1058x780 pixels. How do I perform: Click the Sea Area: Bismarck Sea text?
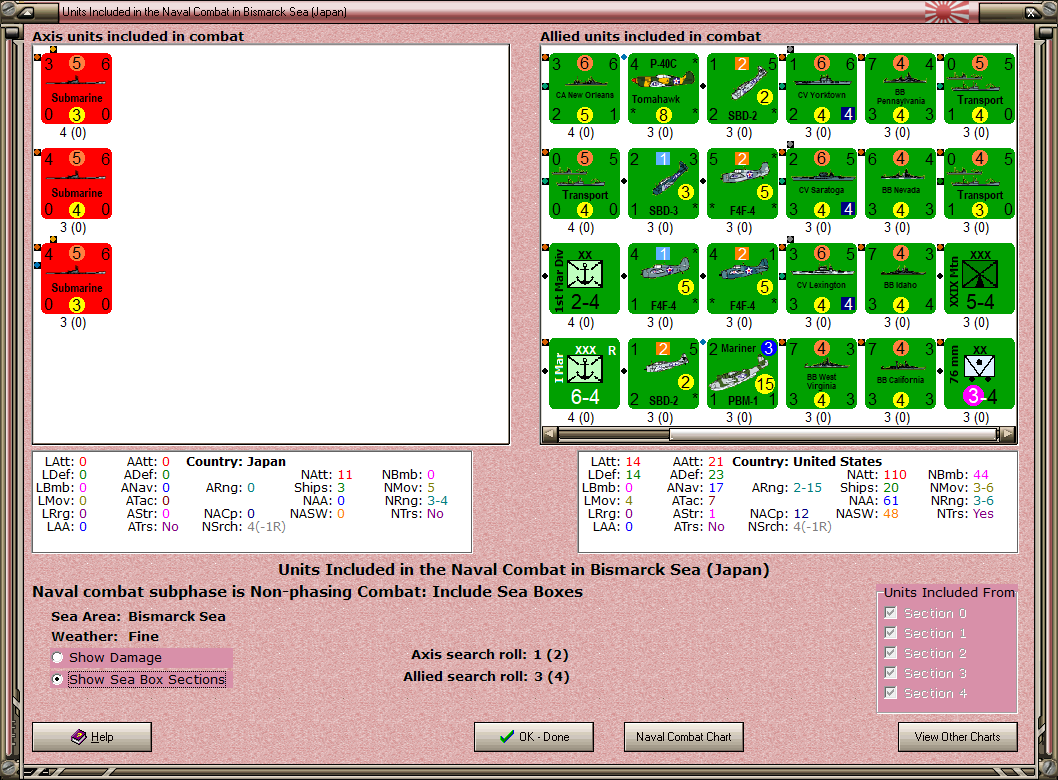point(138,616)
